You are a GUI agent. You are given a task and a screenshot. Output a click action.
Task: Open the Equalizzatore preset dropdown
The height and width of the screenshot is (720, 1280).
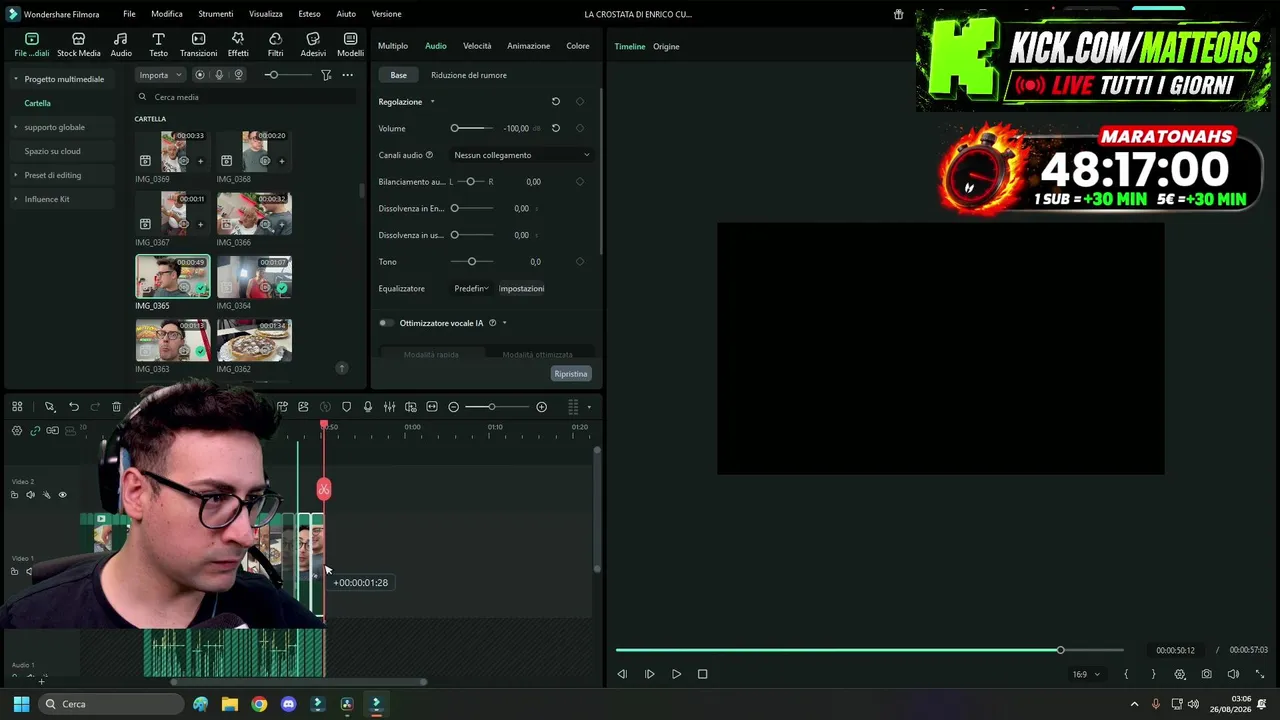click(471, 289)
